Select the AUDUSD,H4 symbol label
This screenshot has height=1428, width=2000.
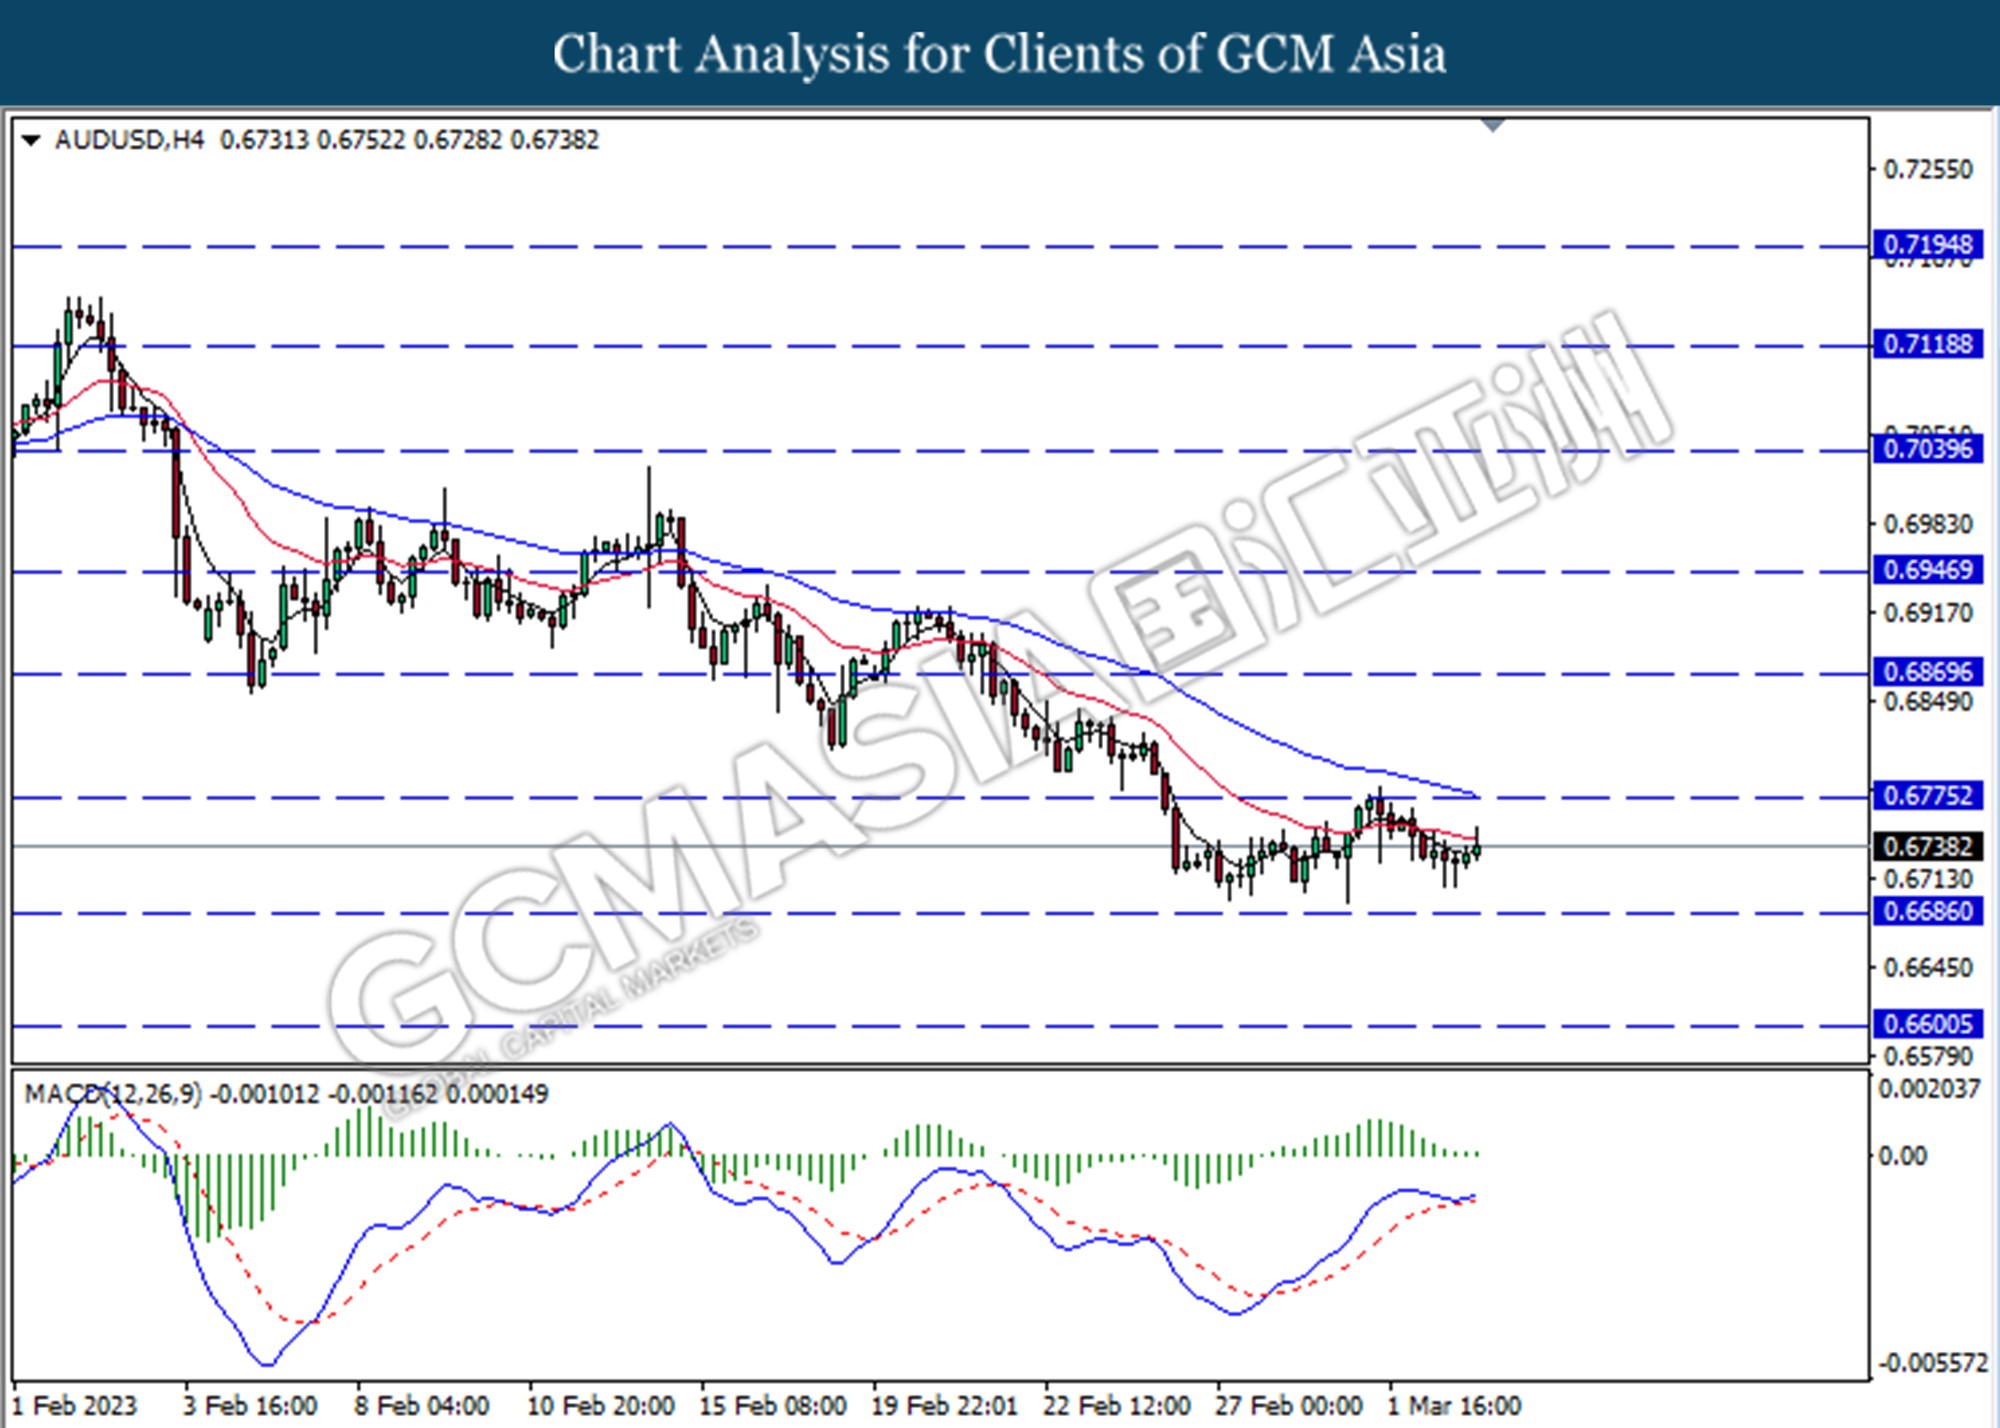tap(129, 140)
